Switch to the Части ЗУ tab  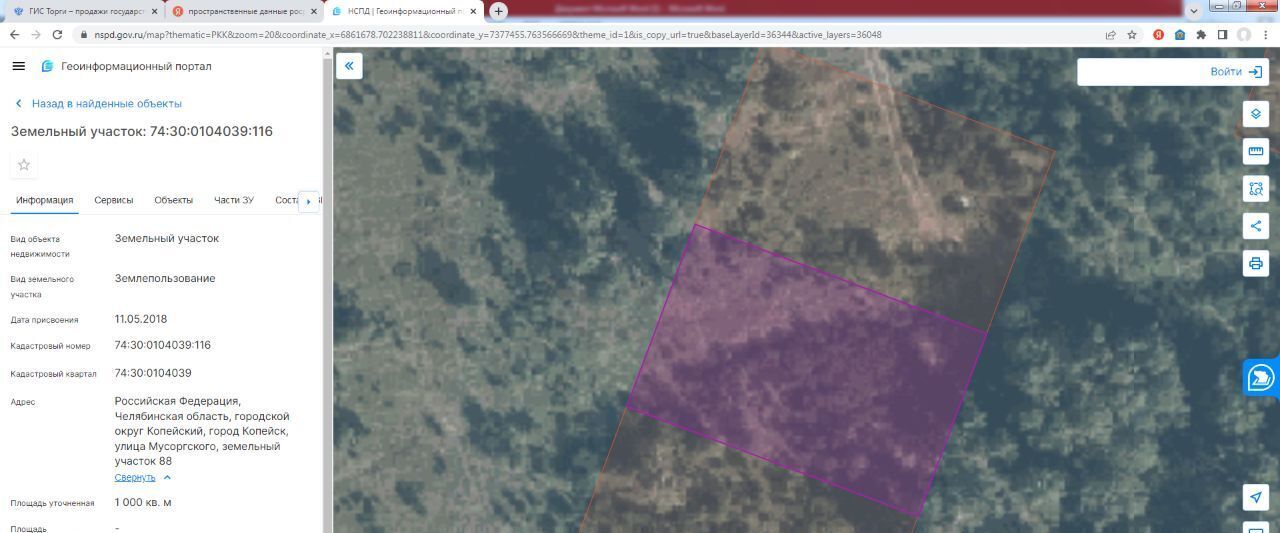(x=234, y=200)
